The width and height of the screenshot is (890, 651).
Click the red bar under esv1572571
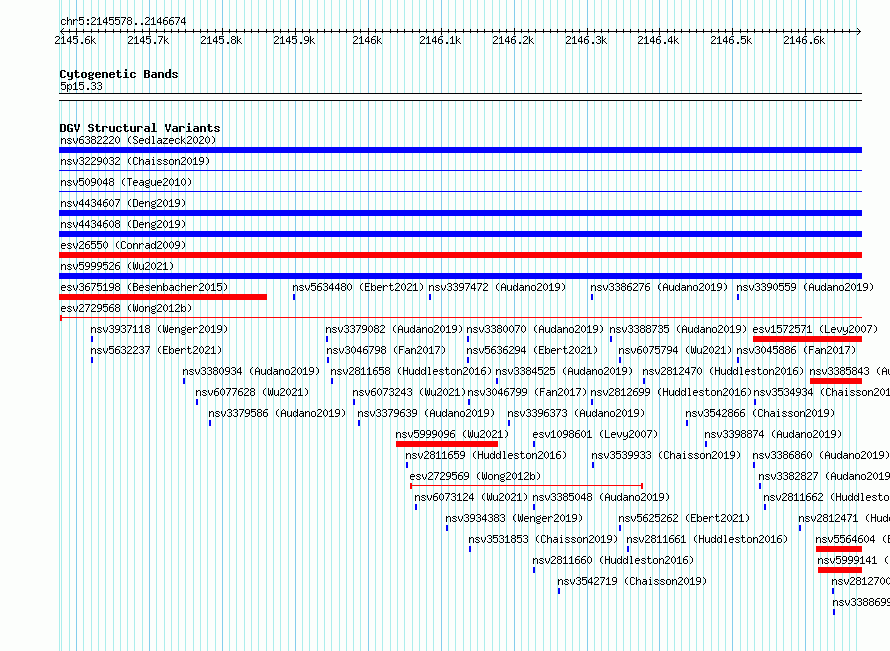808,339
